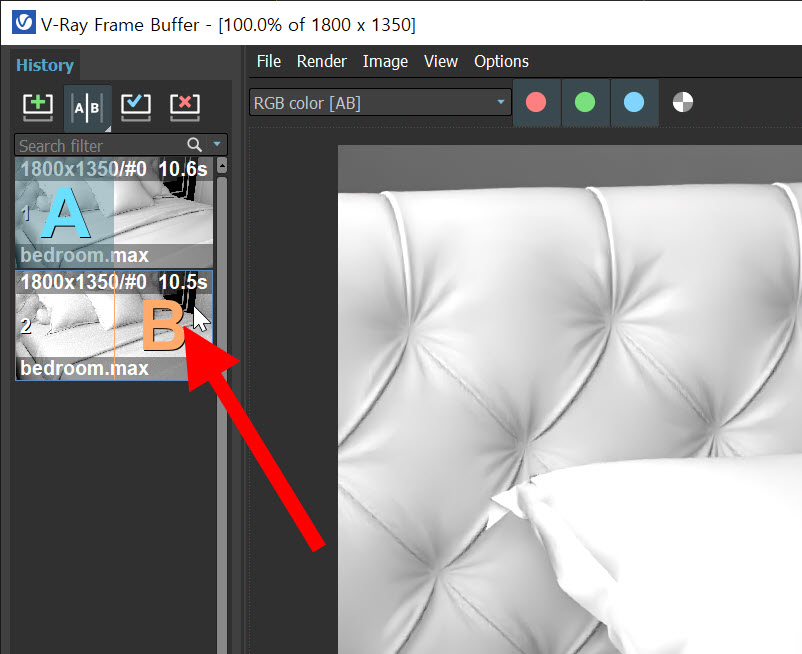Click the history list scroll up arrow
Image resolution: width=802 pixels, height=654 pixels.
(x=222, y=165)
